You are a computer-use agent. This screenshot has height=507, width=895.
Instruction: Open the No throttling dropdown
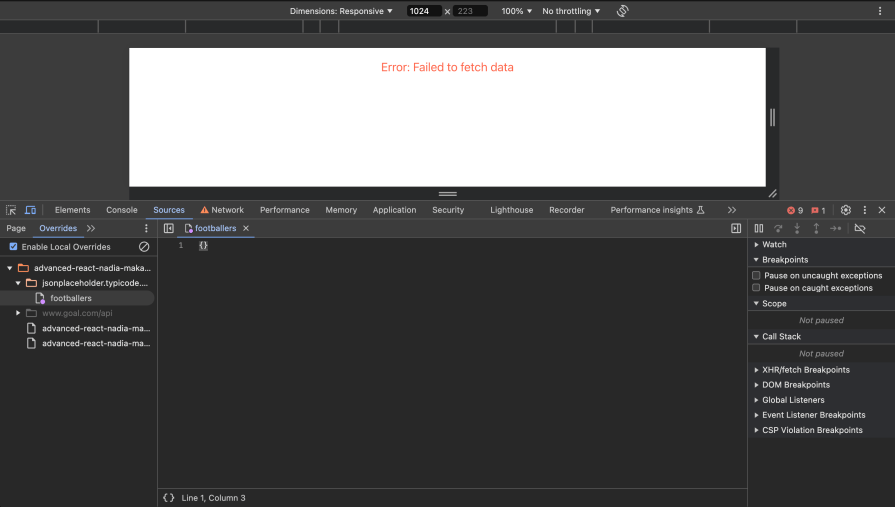point(571,11)
